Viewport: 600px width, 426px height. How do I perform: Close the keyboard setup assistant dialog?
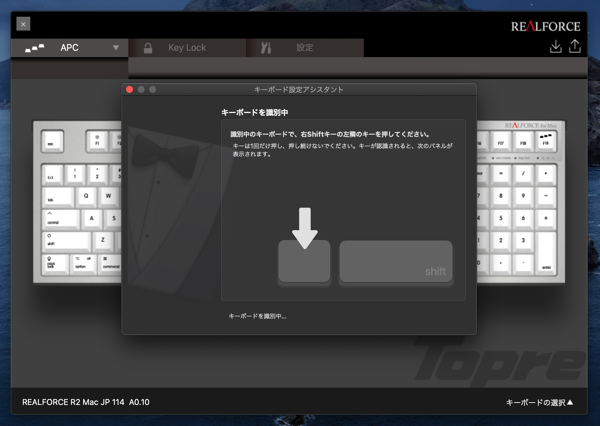pyautogui.click(x=129, y=89)
